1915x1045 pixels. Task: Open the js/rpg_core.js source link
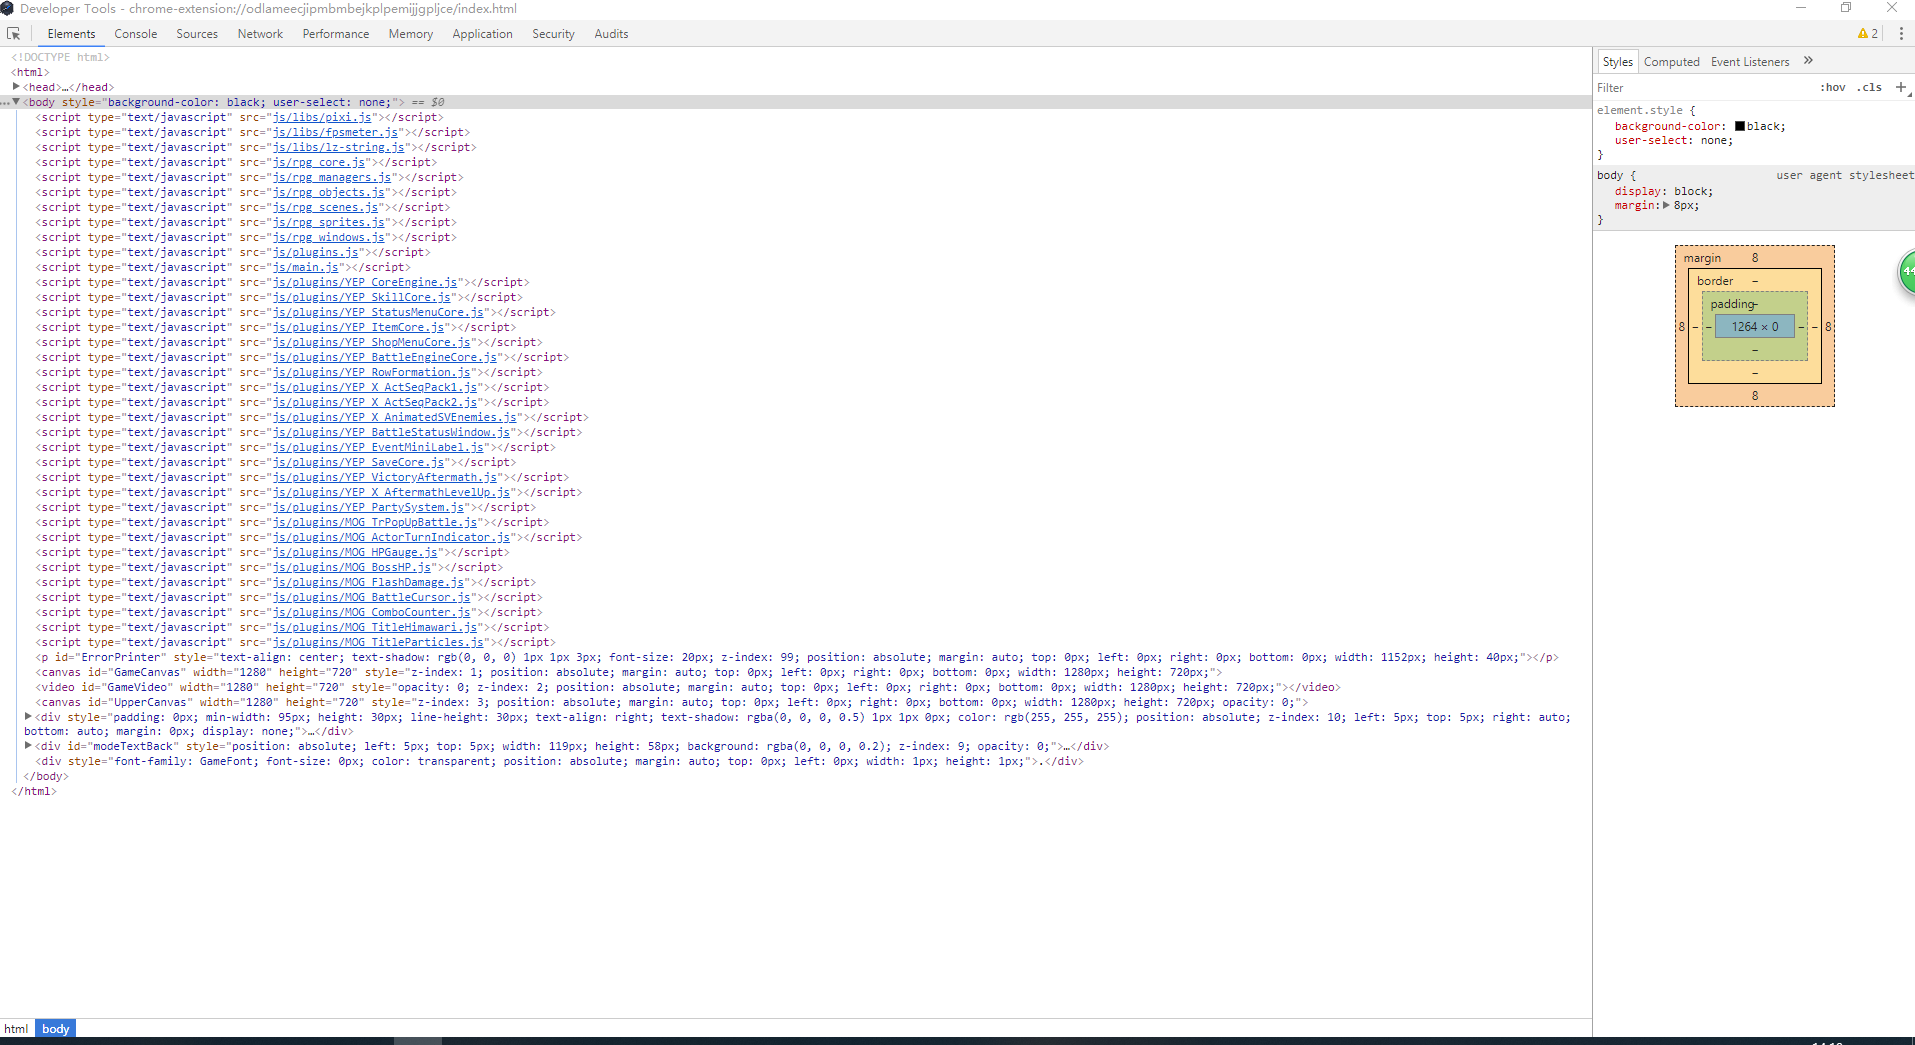(x=319, y=162)
